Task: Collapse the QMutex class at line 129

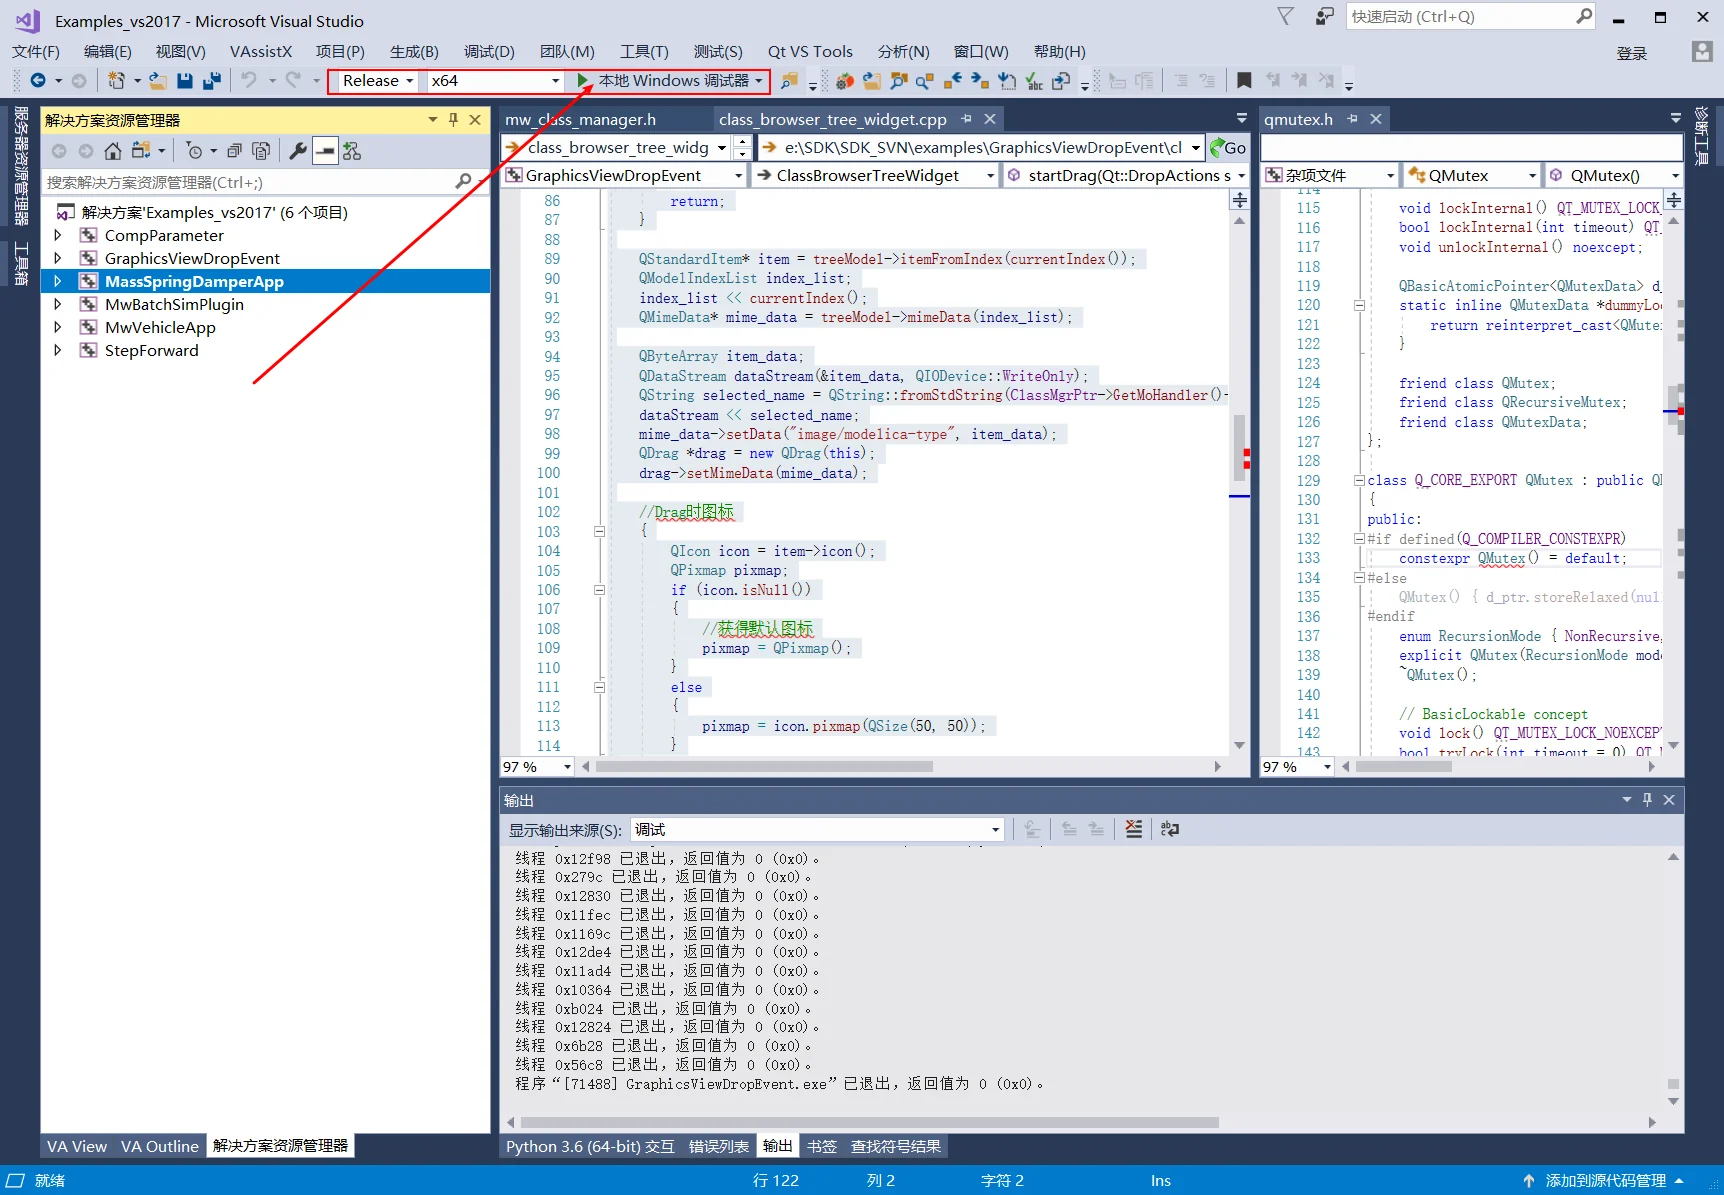Action: [x=1359, y=481]
